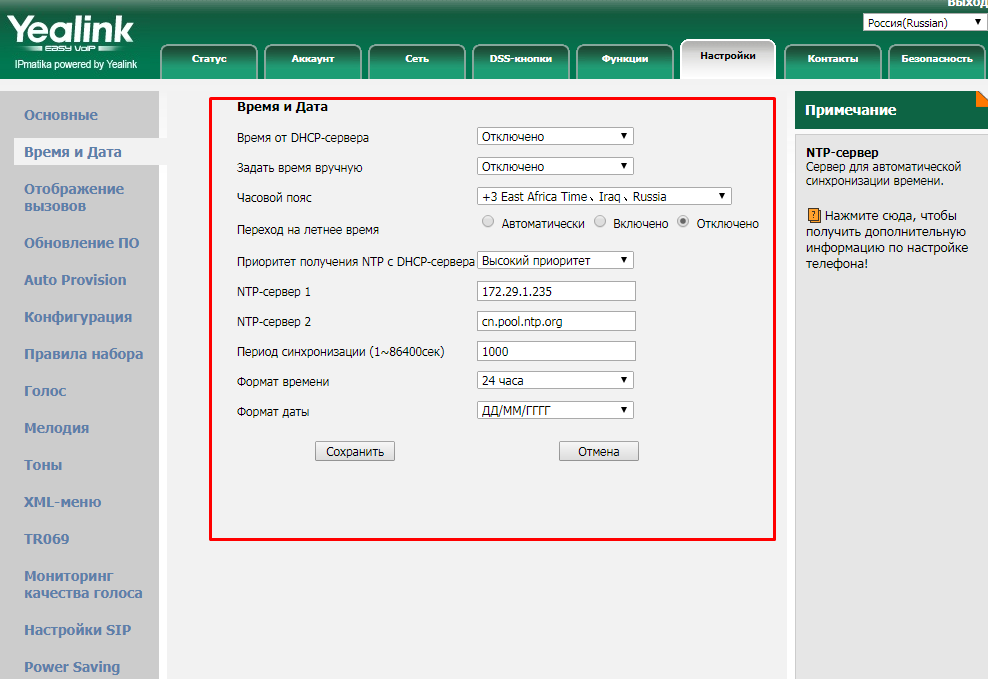Open Тоны in the sidebar
The image size is (988, 679).
[43, 465]
